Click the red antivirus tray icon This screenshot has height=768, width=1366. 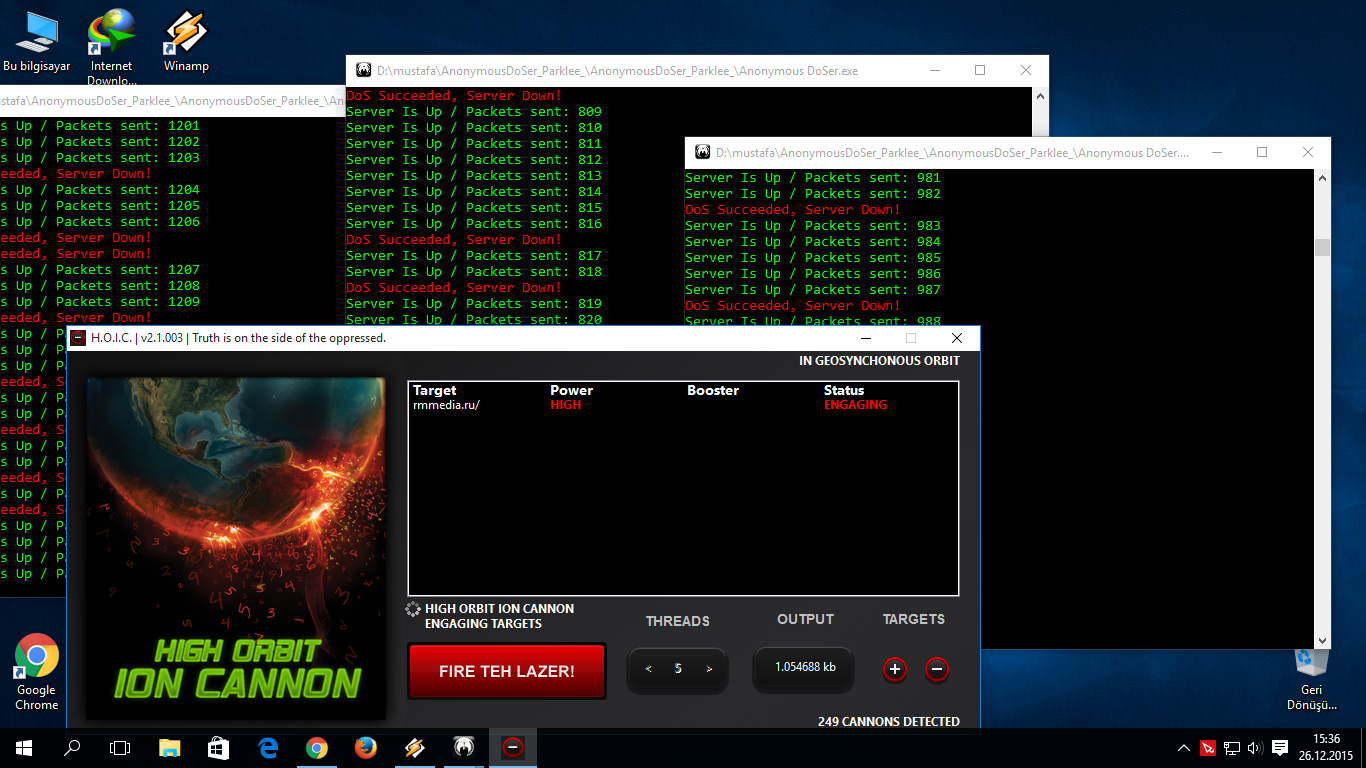click(1208, 748)
